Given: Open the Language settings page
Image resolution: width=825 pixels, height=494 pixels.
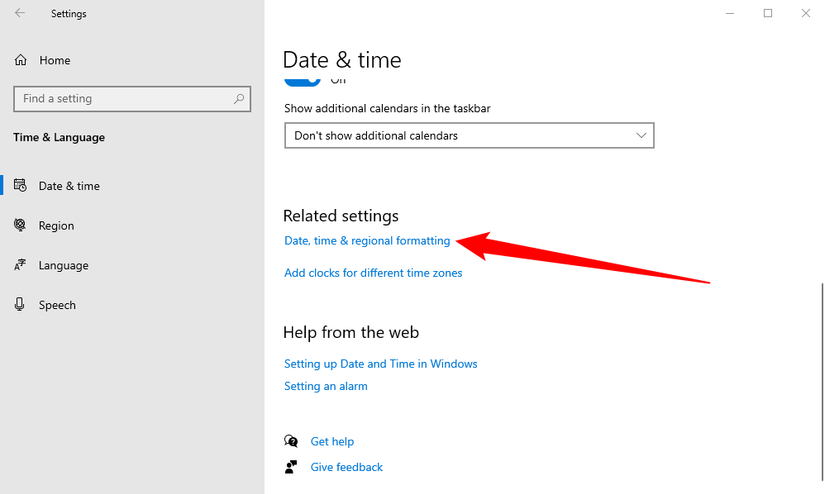Looking at the screenshot, I should (63, 266).
